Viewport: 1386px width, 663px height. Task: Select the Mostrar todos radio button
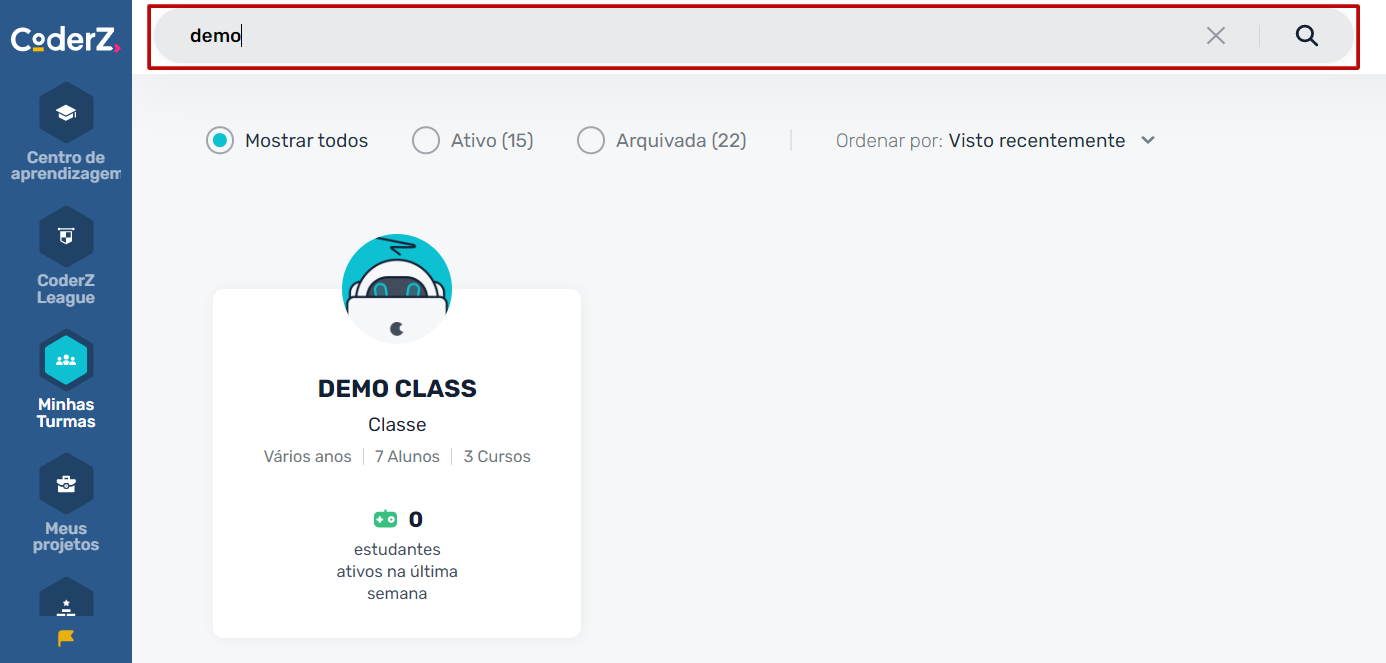click(x=220, y=141)
